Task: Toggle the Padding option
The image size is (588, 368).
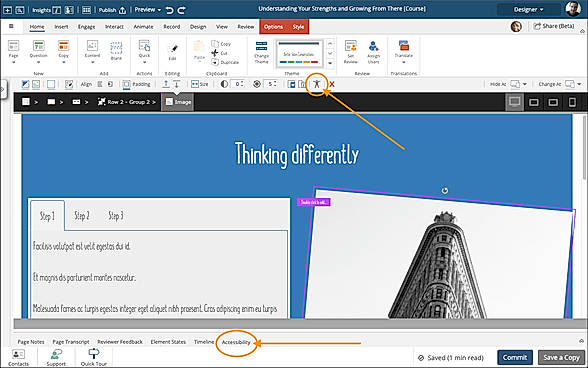Action: pos(136,84)
